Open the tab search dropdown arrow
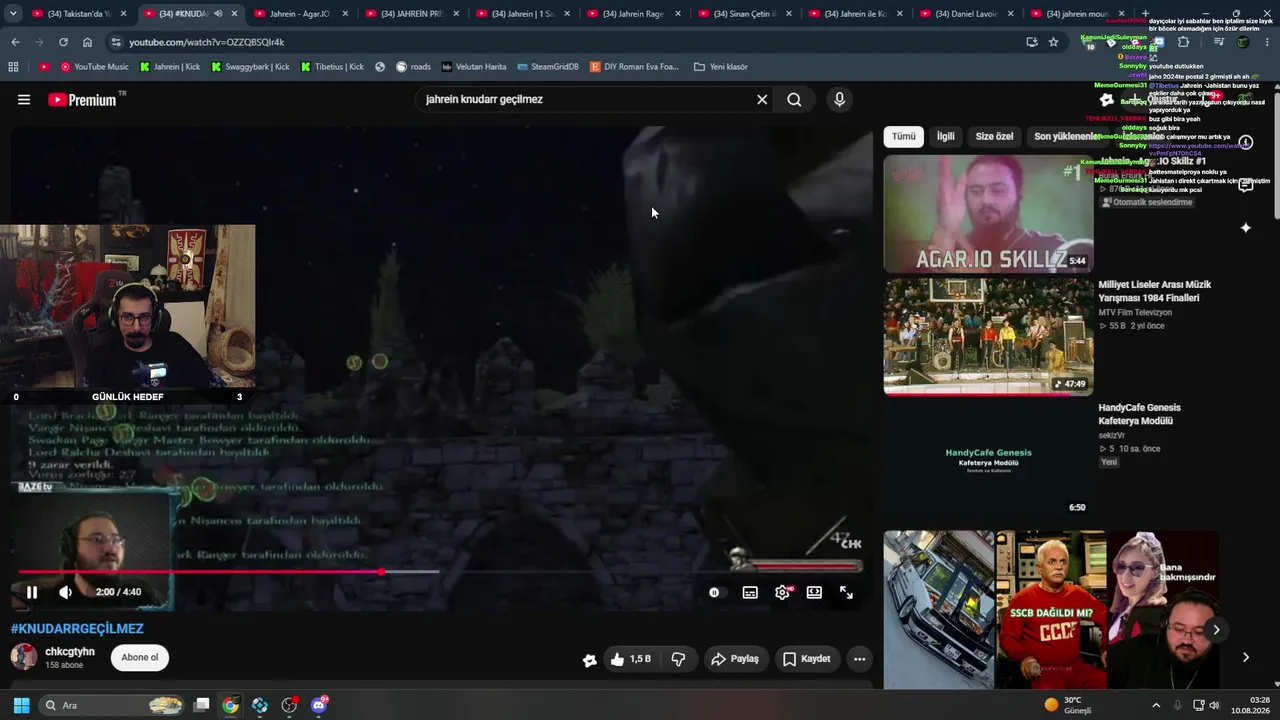1280x720 pixels. tap(13, 14)
